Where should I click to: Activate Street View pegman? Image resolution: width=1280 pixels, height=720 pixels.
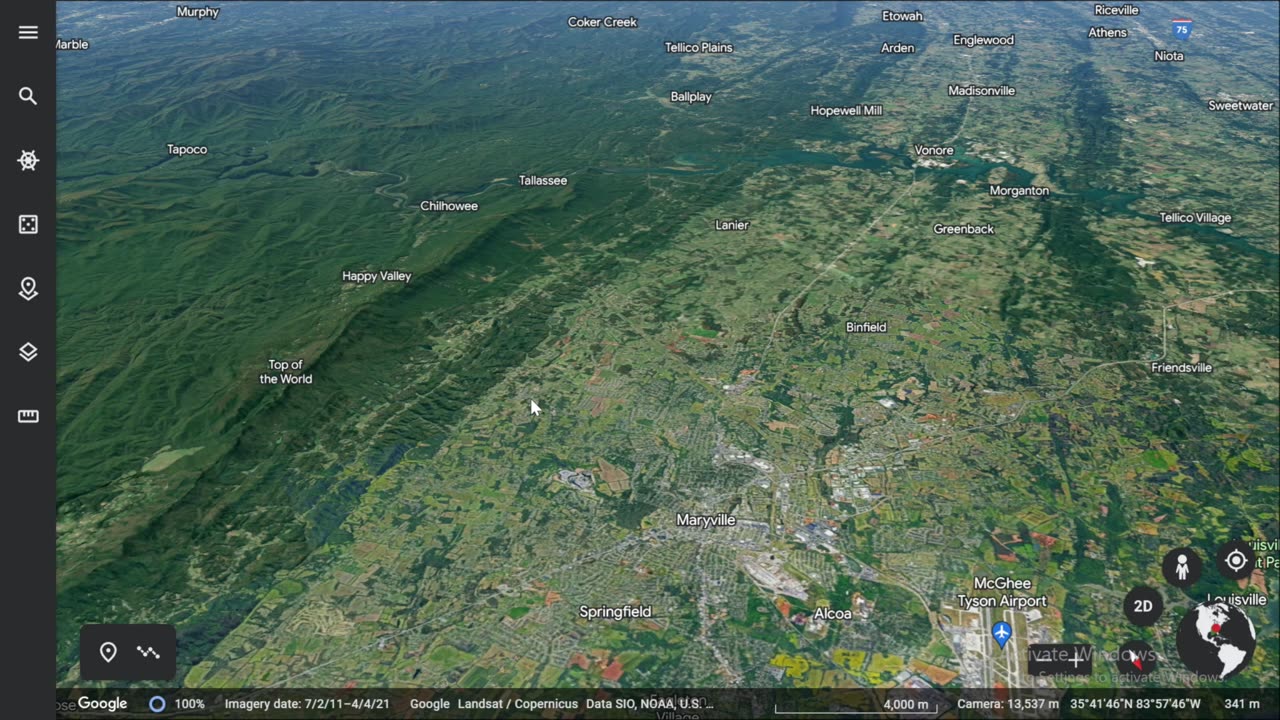tap(1181, 568)
